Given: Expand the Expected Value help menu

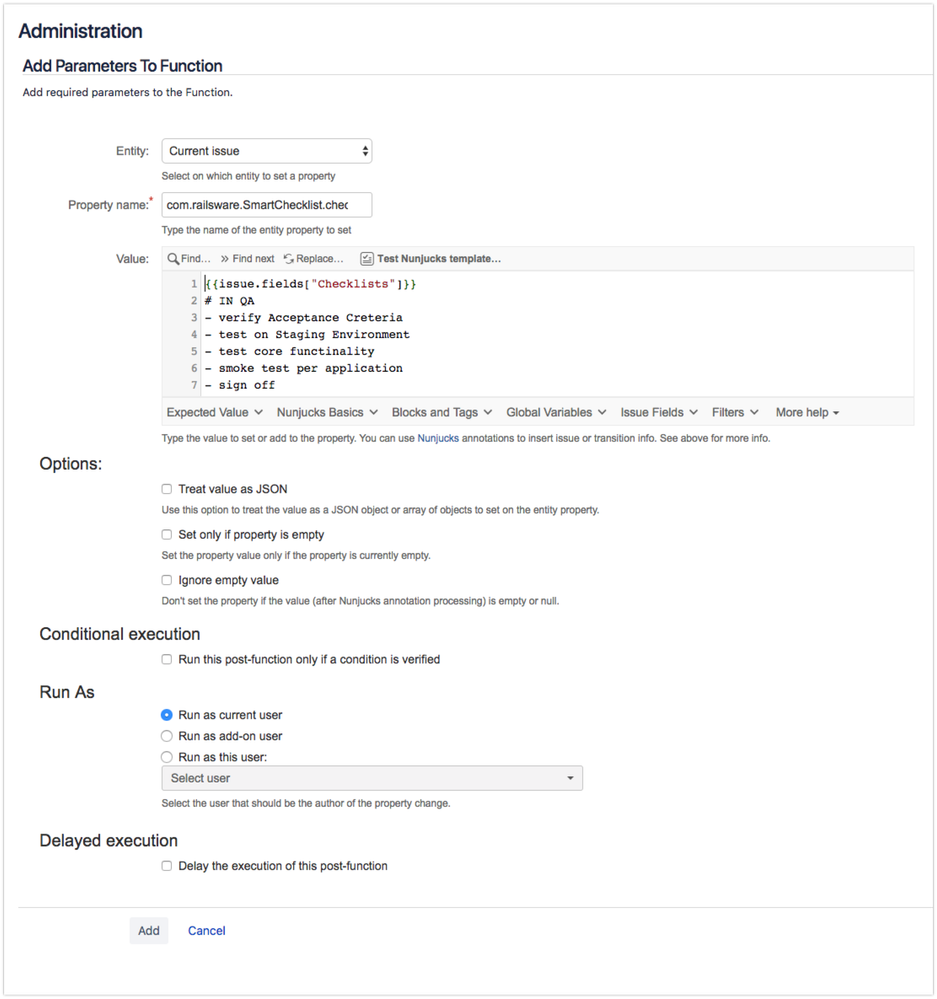Looking at the screenshot, I should pyautogui.click(x=215, y=412).
